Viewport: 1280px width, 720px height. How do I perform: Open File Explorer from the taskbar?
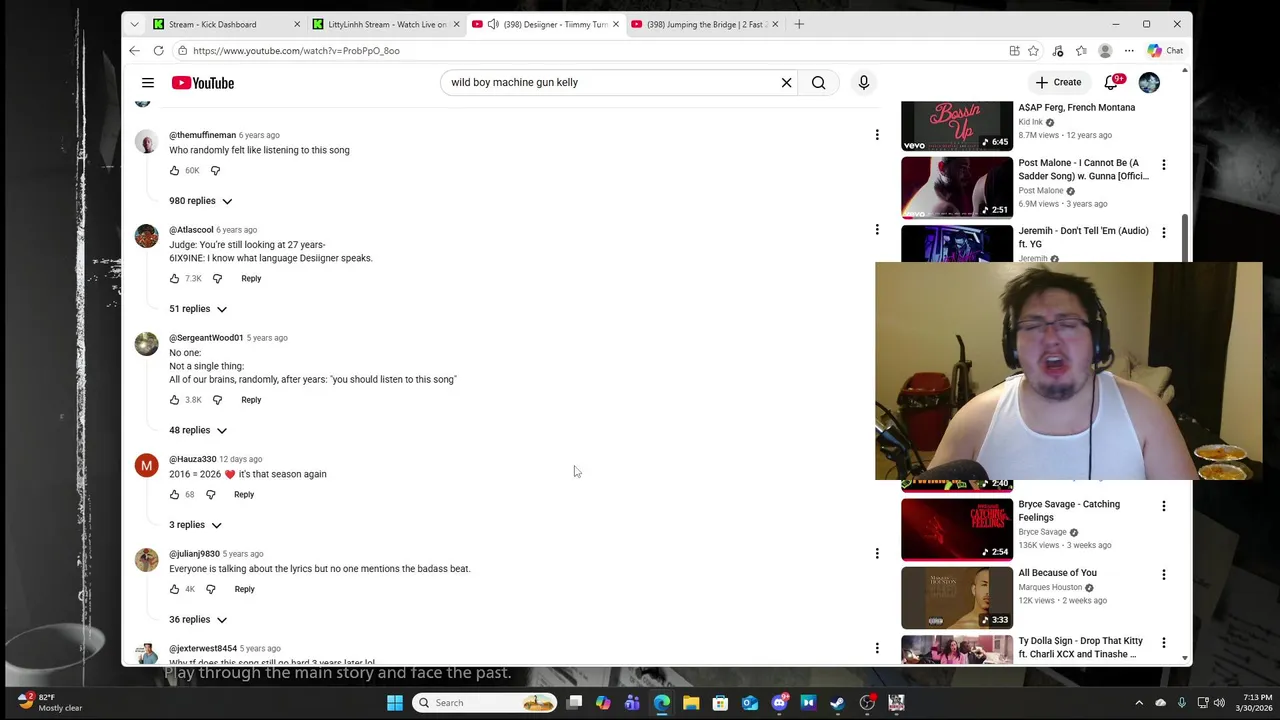(x=691, y=703)
